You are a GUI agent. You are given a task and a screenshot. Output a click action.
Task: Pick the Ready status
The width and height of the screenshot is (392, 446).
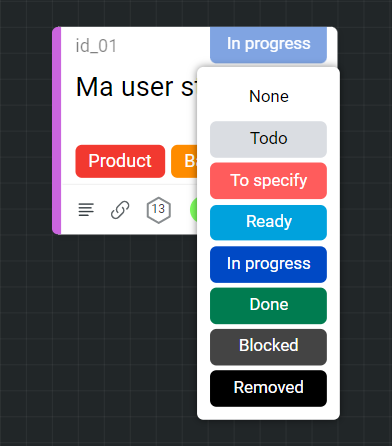[268, 222]
